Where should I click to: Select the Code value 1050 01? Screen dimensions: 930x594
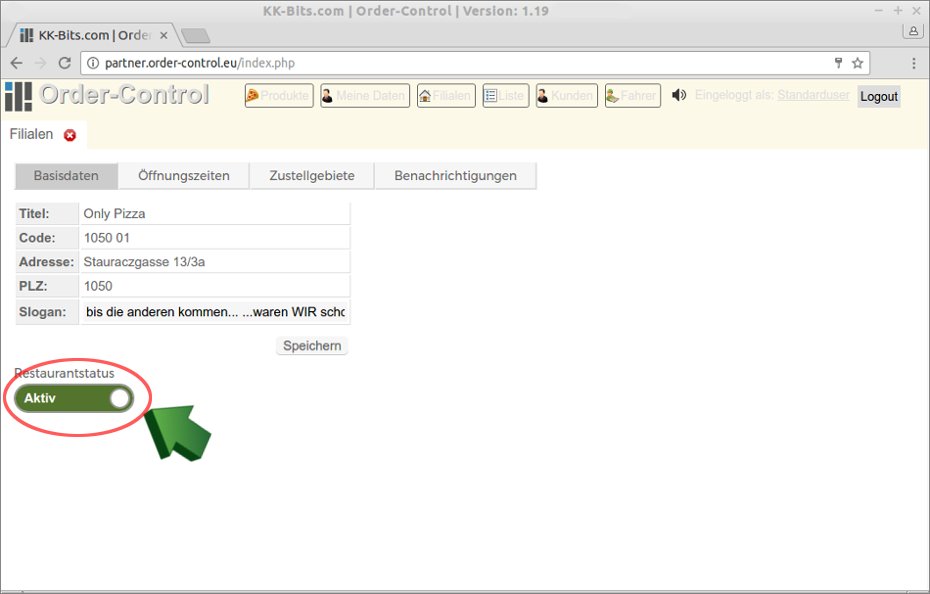click(x=107, y=238)
